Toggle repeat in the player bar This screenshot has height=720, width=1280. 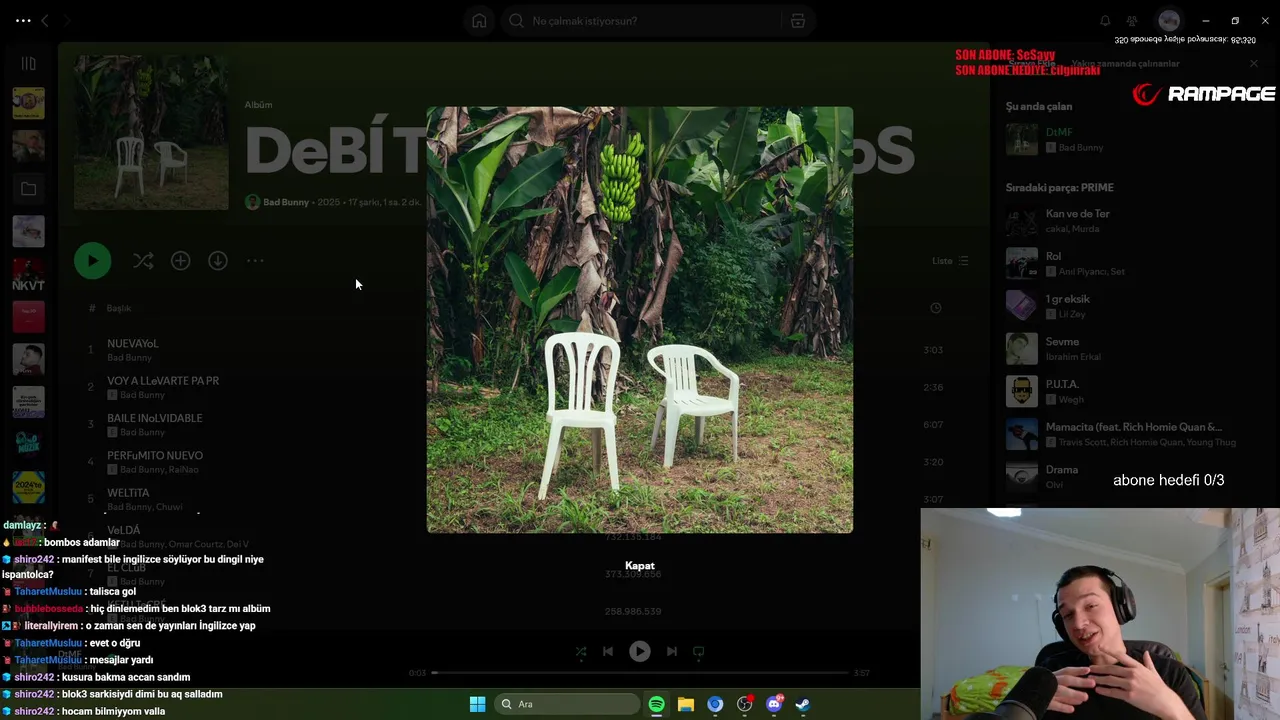(699, 651)
